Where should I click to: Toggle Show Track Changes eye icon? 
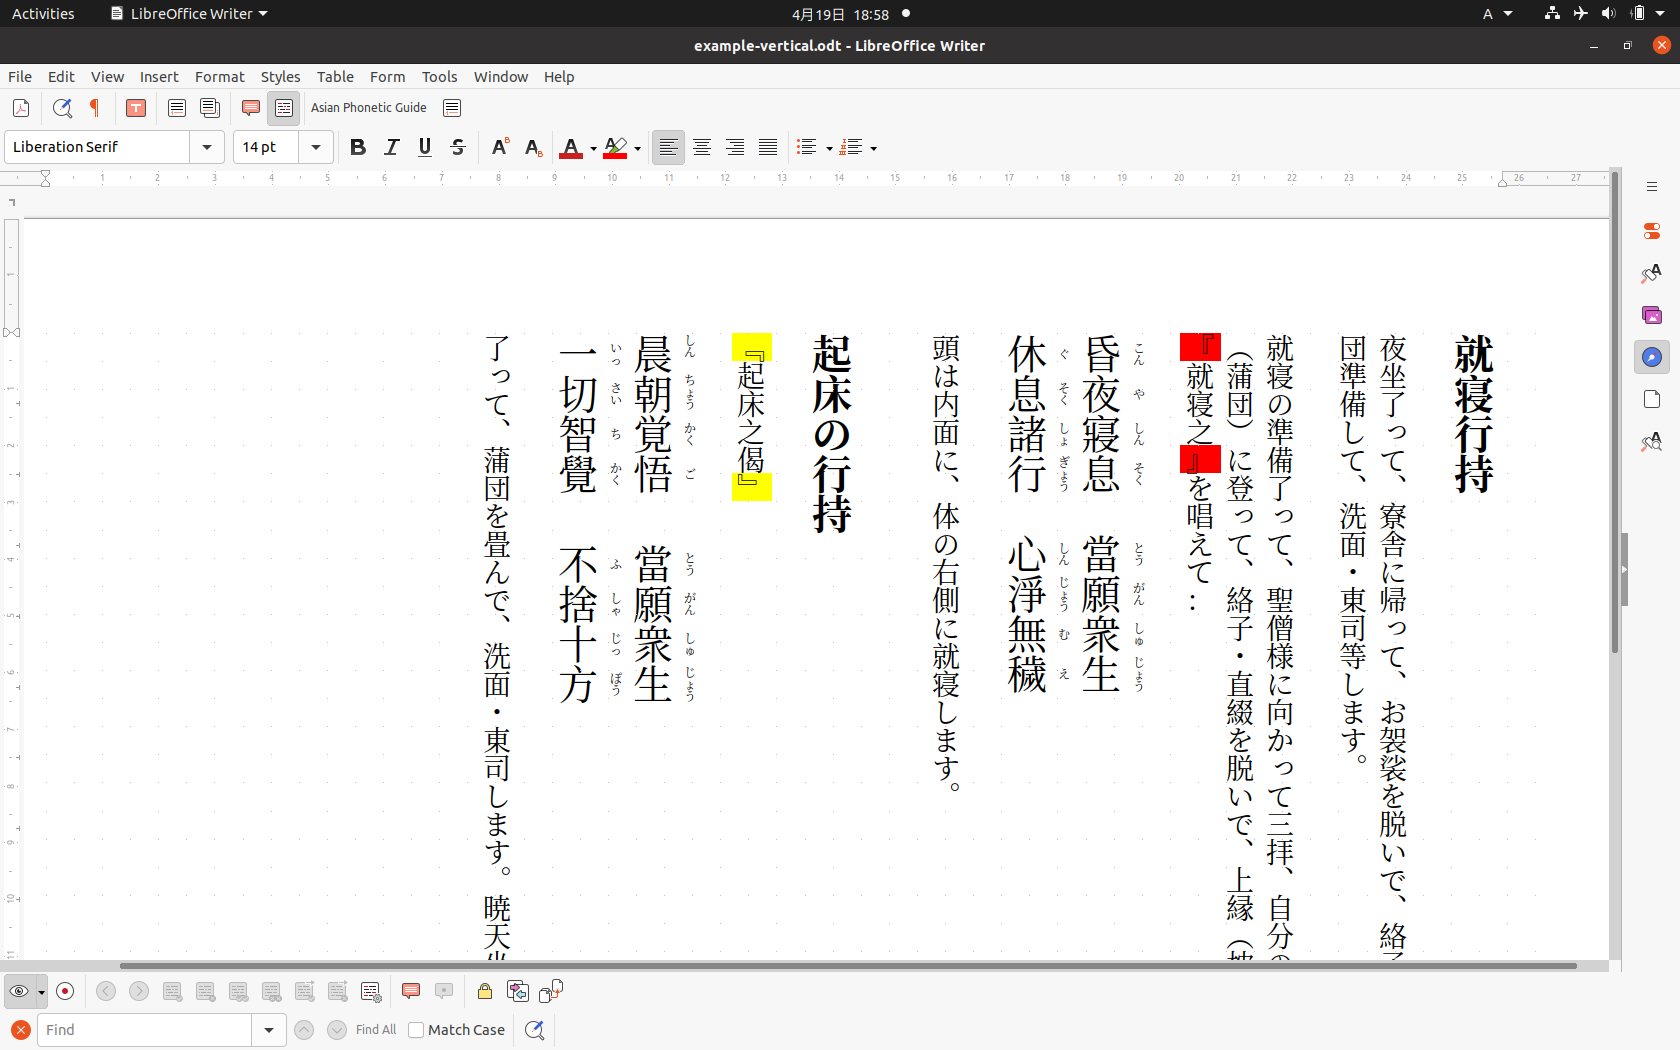tap(19, 991)
